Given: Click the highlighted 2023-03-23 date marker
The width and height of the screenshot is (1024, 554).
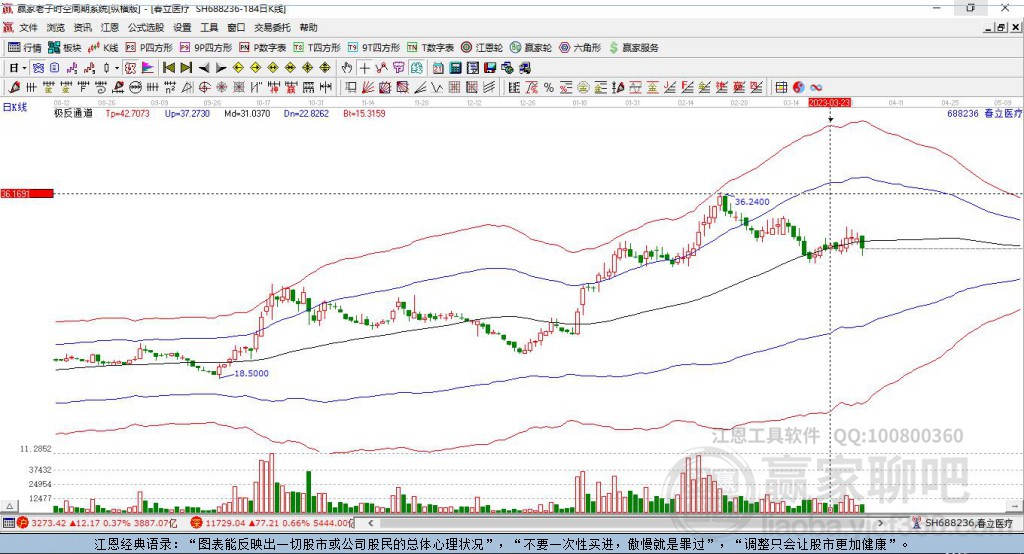Looking at the screenshot, I should pyautogui.click(x=829, y=103).
